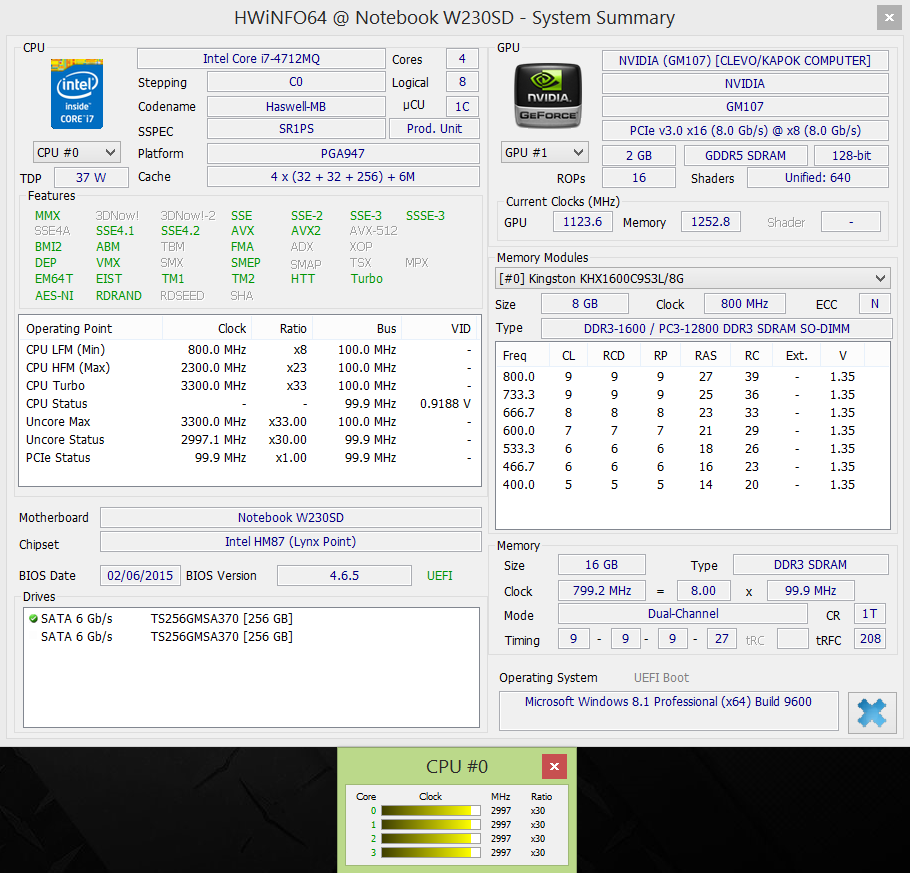Click the AES-NI feature label

(54, 295)
